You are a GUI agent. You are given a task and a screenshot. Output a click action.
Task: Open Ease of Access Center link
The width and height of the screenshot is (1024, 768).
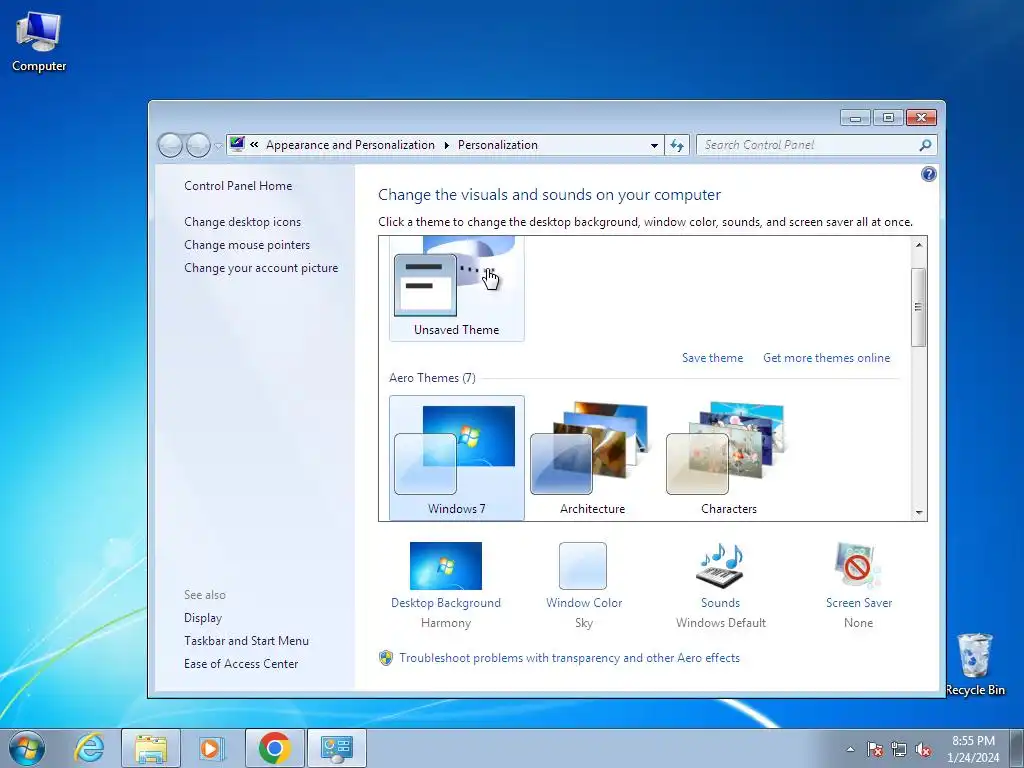(x=241, y=664)
